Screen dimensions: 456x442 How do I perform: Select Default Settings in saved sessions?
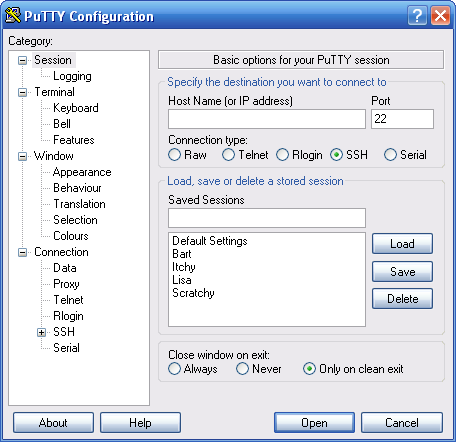coord(210,241)
